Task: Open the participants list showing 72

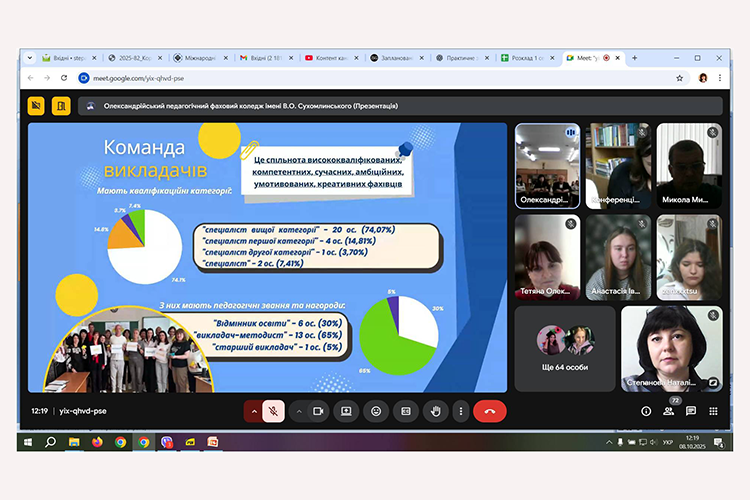Action: (668, 411)
